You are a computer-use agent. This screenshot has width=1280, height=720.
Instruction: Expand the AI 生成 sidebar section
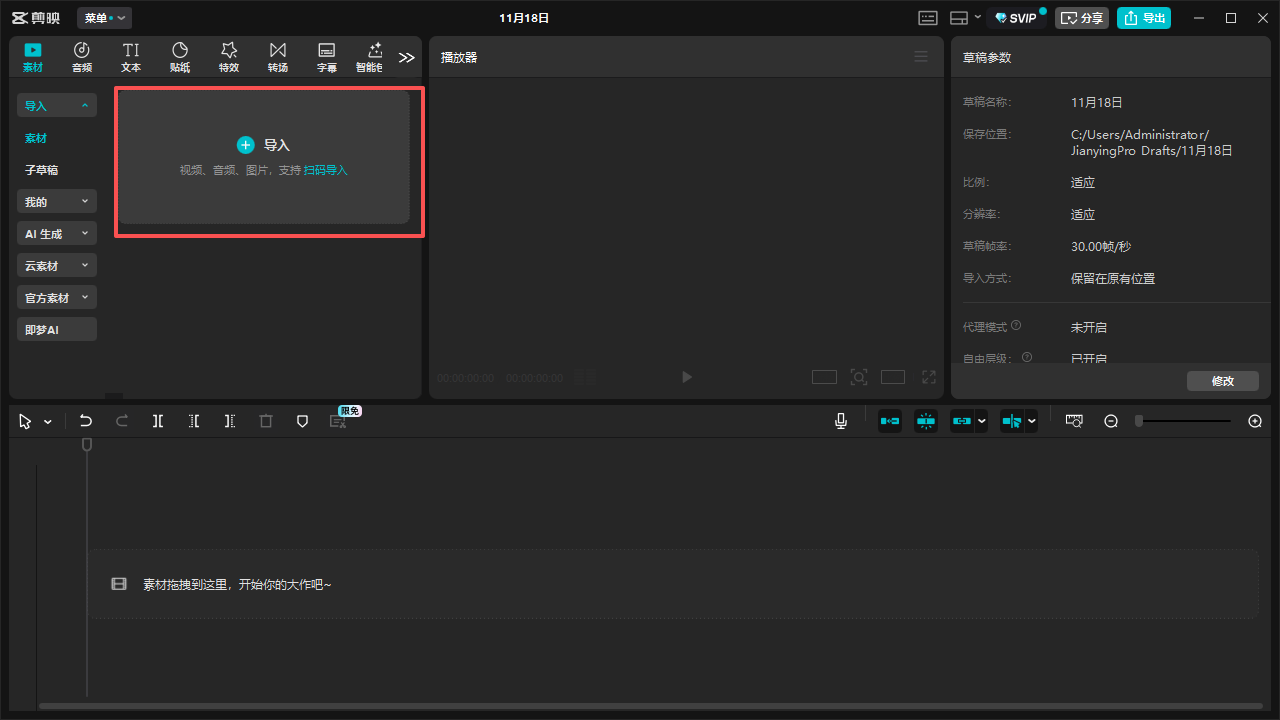(57, 234)
